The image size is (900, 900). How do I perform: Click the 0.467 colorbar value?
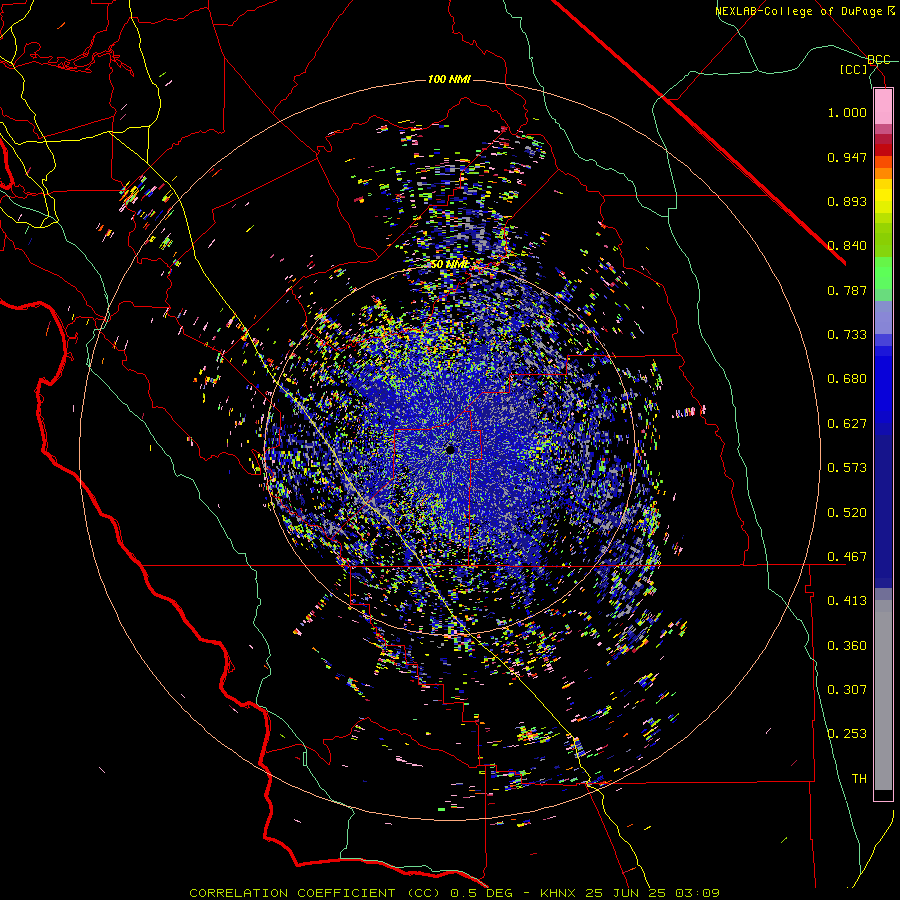[847, 557]
